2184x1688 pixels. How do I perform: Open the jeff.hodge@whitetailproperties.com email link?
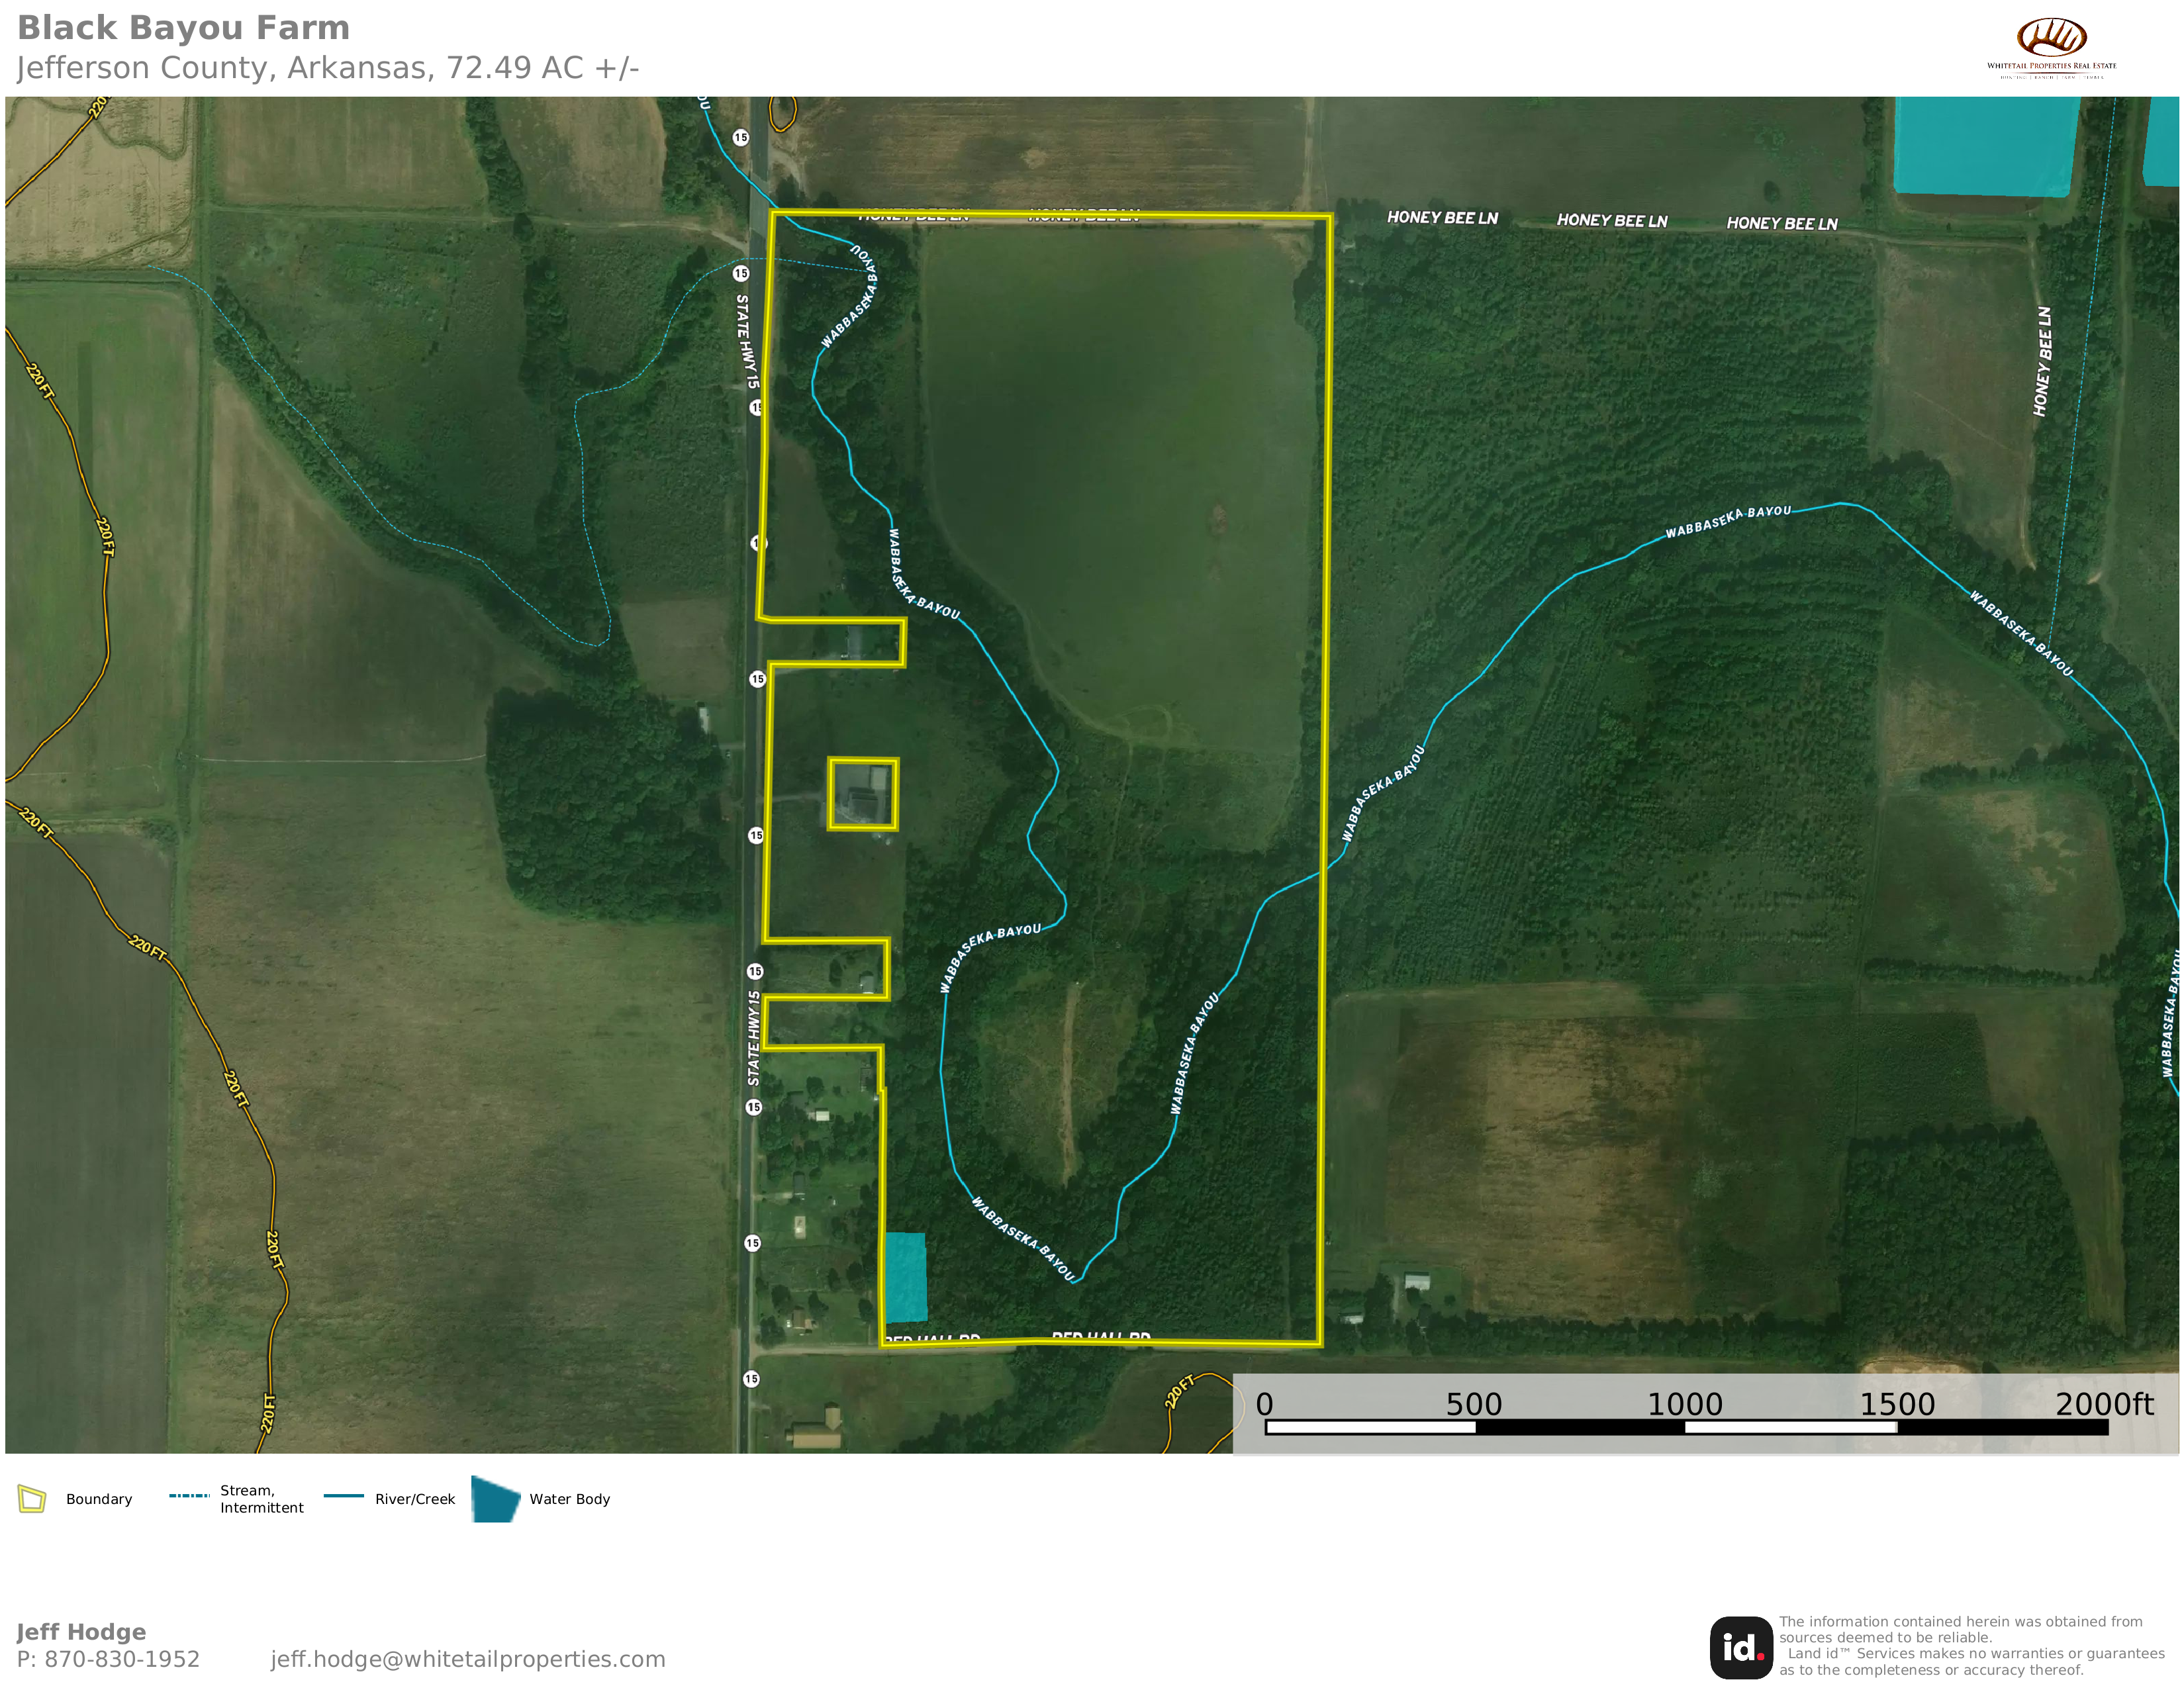467,1659
